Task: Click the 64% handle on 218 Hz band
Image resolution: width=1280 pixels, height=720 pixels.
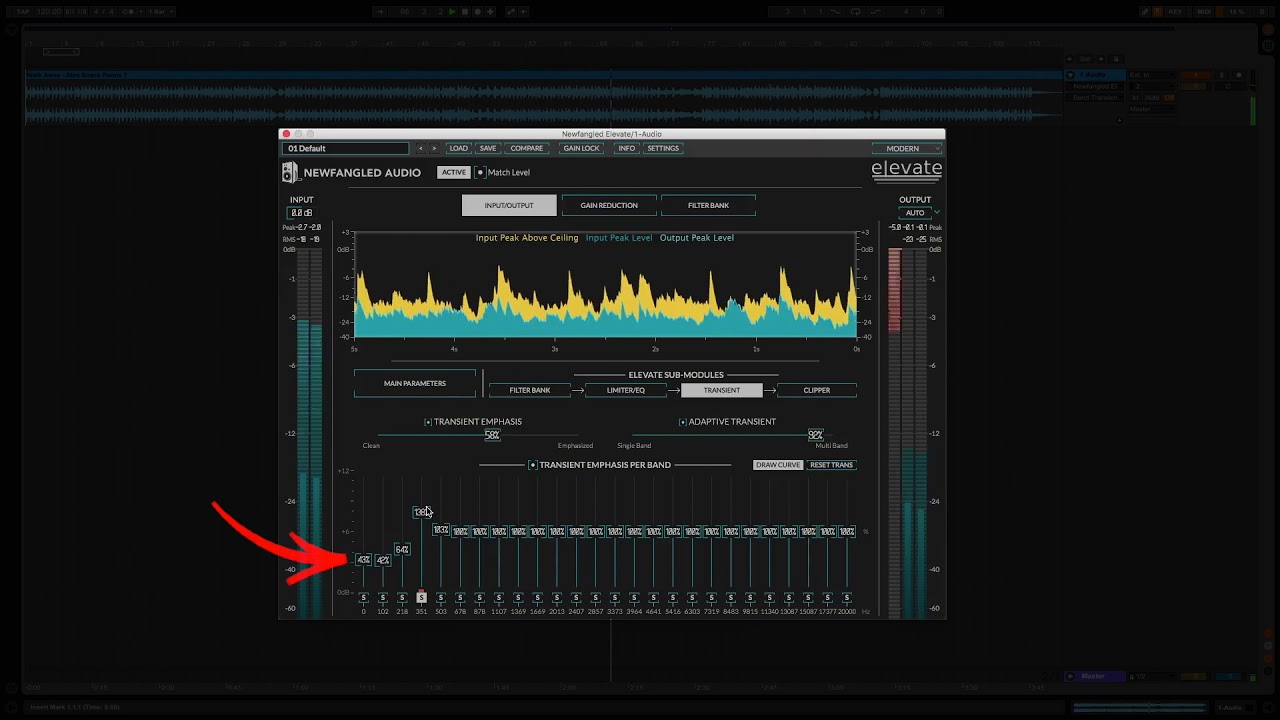Action: pos(402,549)
